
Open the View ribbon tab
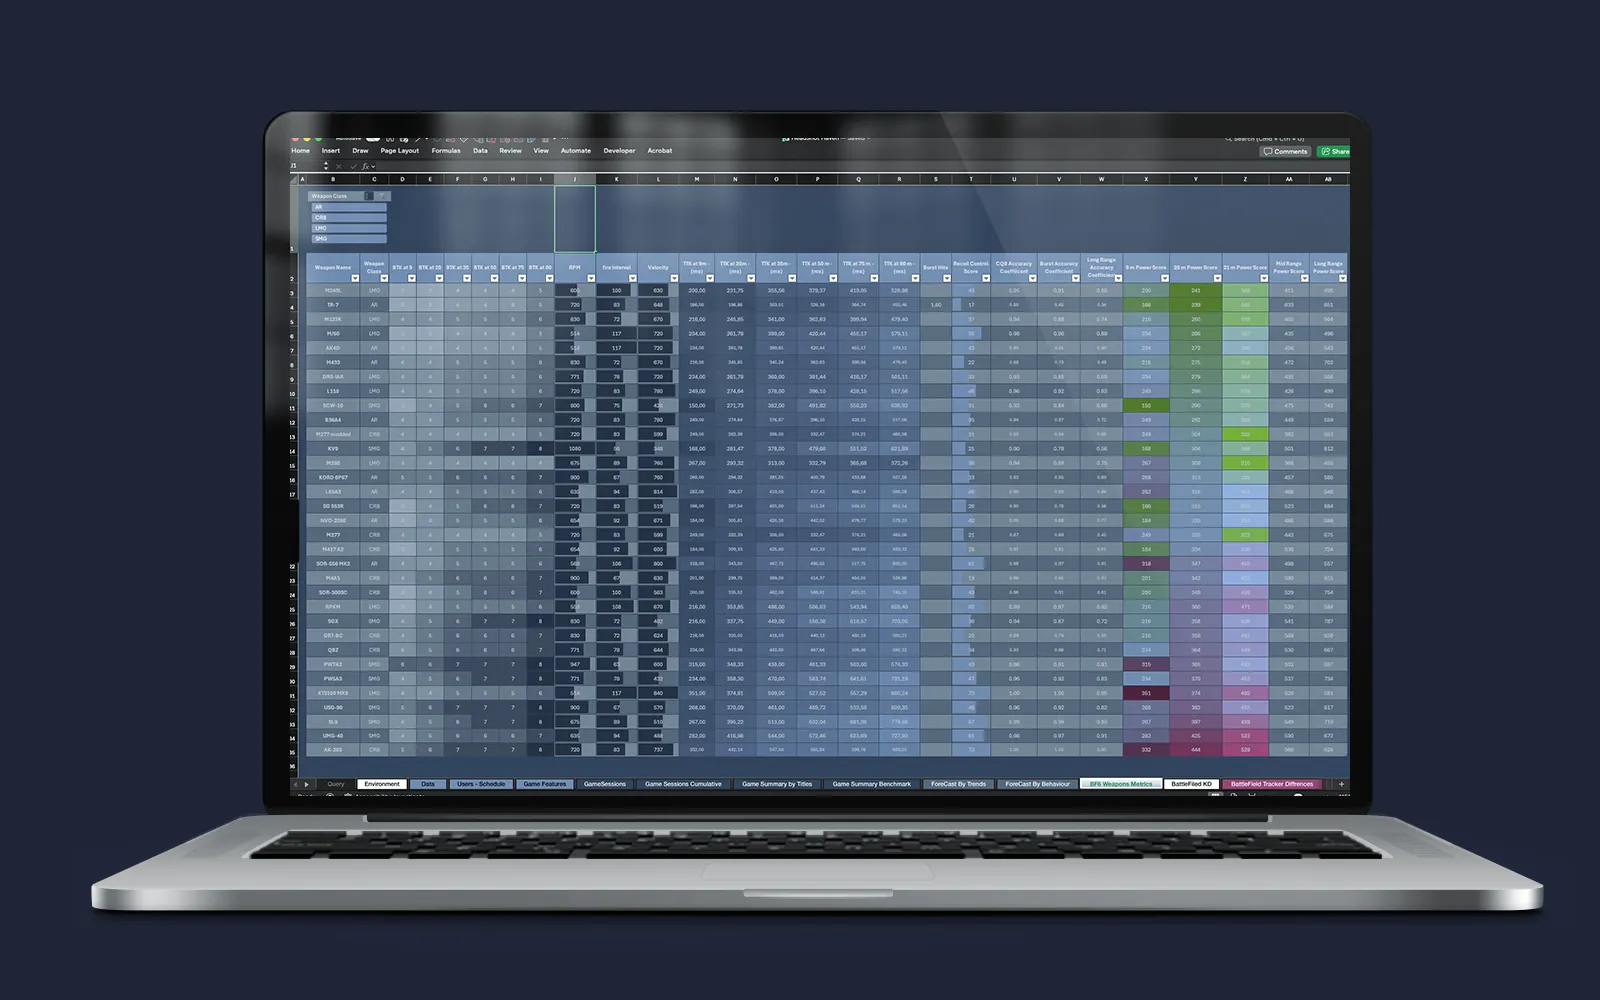tap(541, 151)
